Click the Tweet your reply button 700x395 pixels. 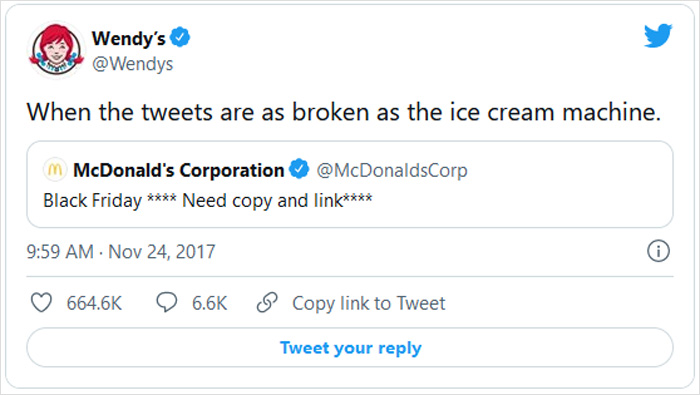pos(350,347)
